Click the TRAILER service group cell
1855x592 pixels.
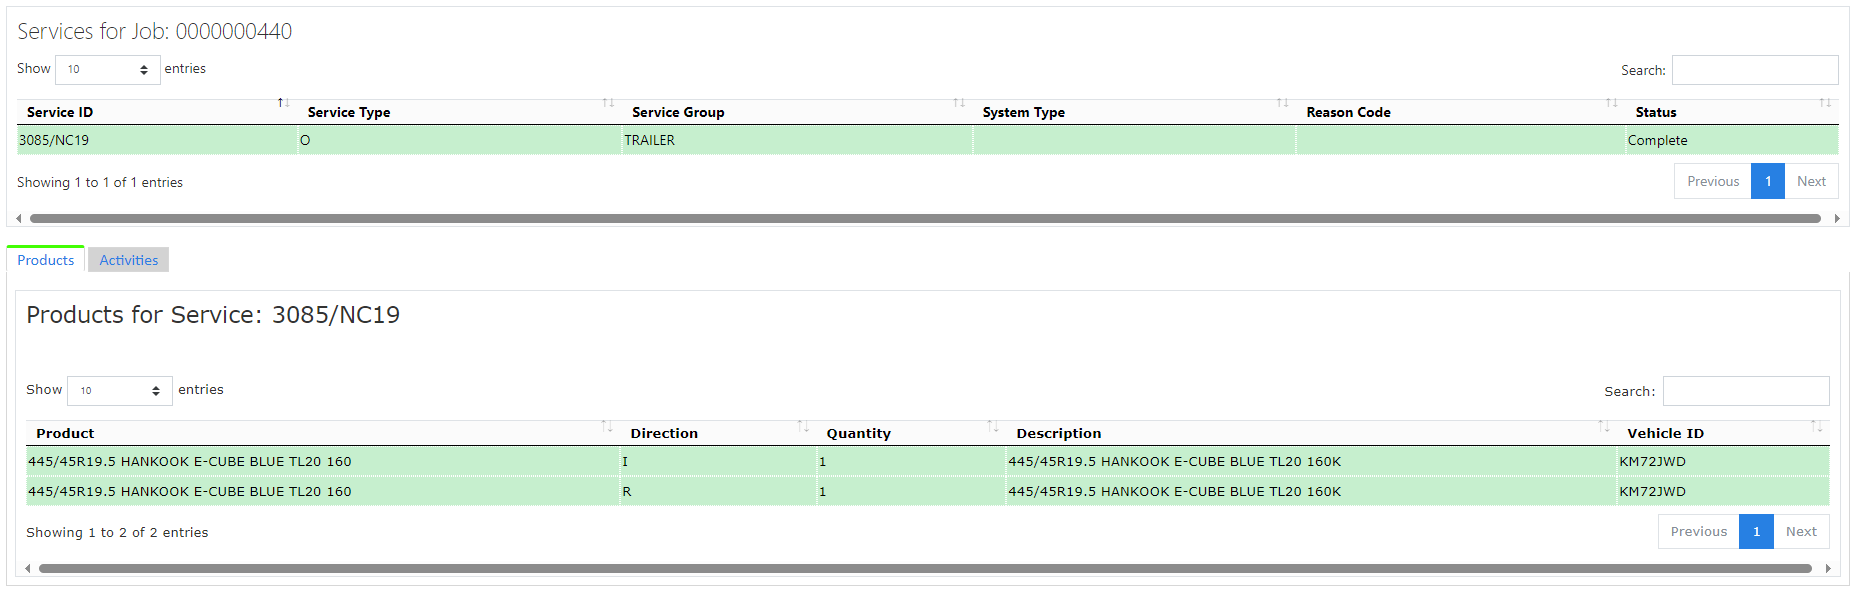pos(797,140)
